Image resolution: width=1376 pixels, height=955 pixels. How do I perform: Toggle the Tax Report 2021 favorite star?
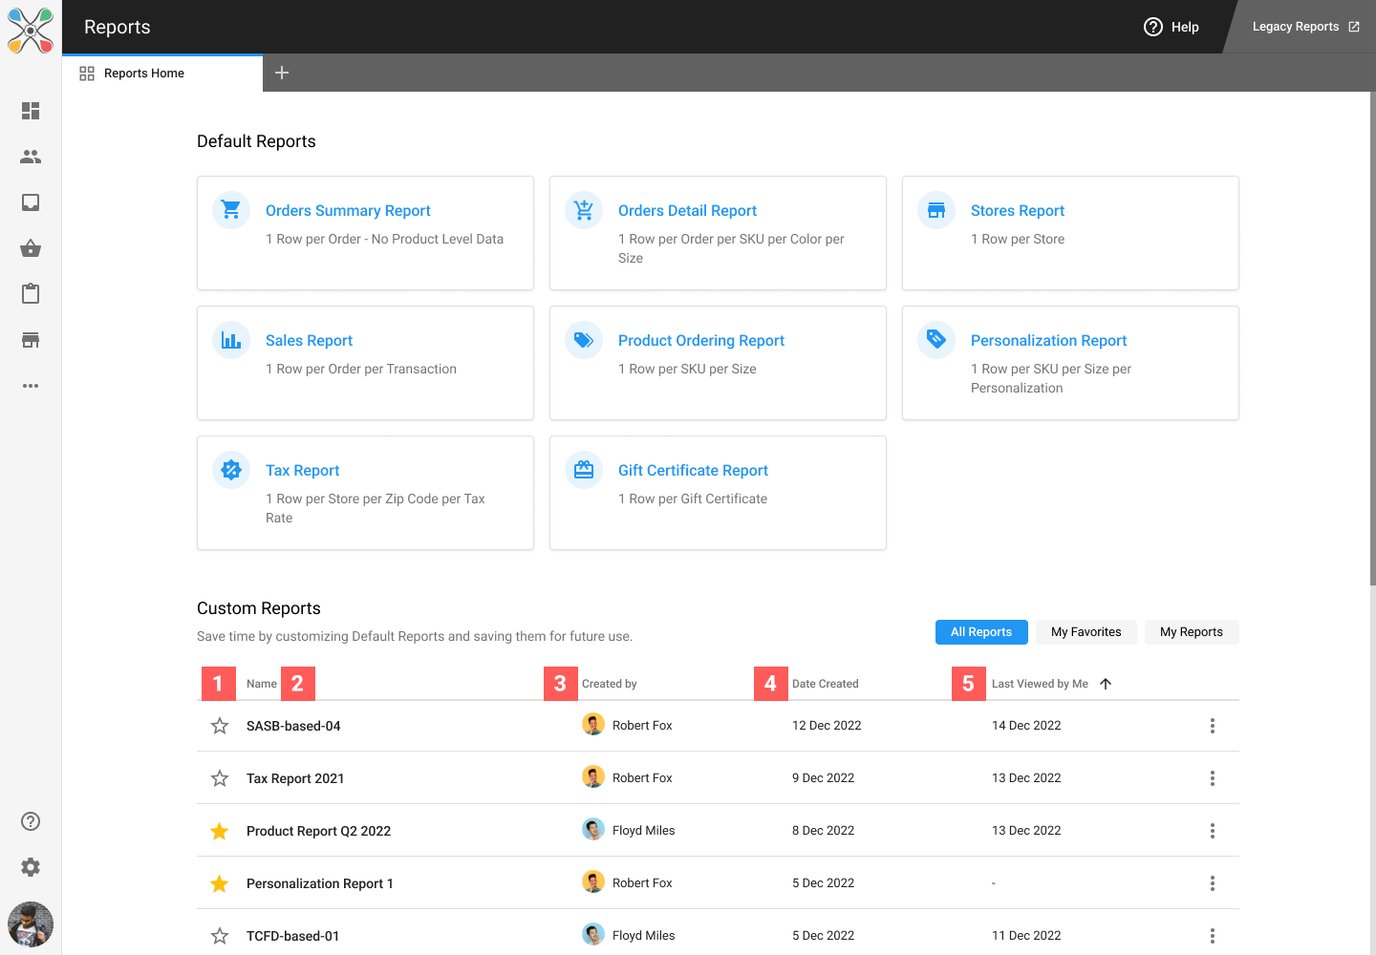[220, 778]
